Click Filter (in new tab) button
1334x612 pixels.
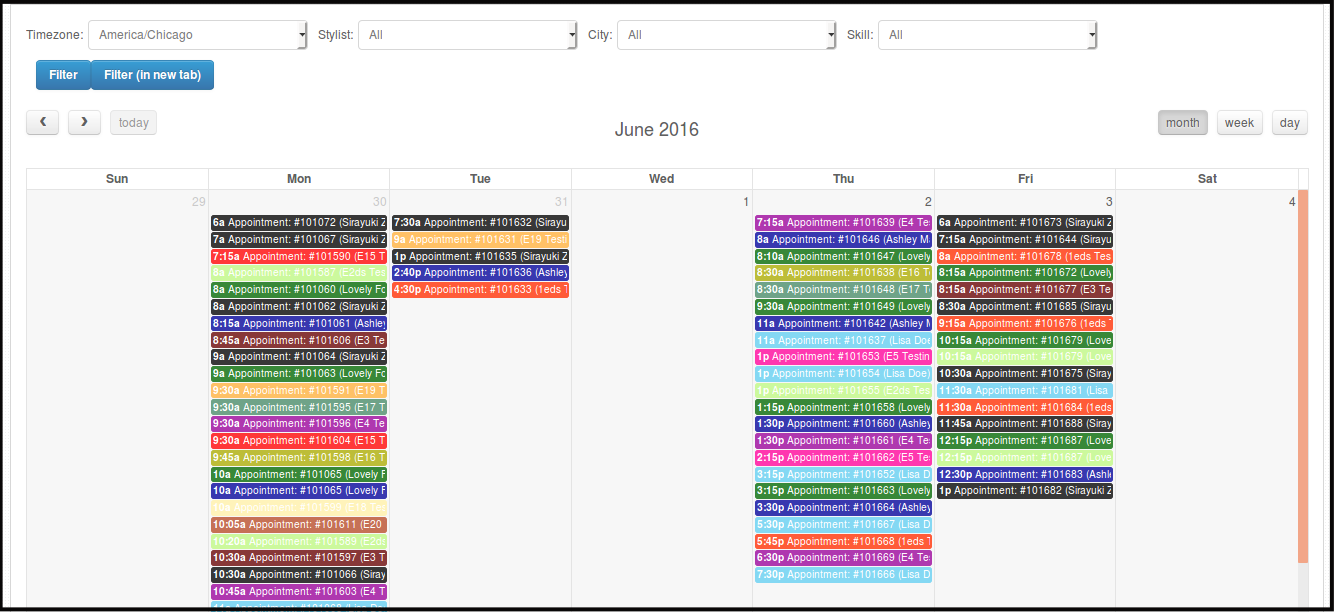coord(152,75)
